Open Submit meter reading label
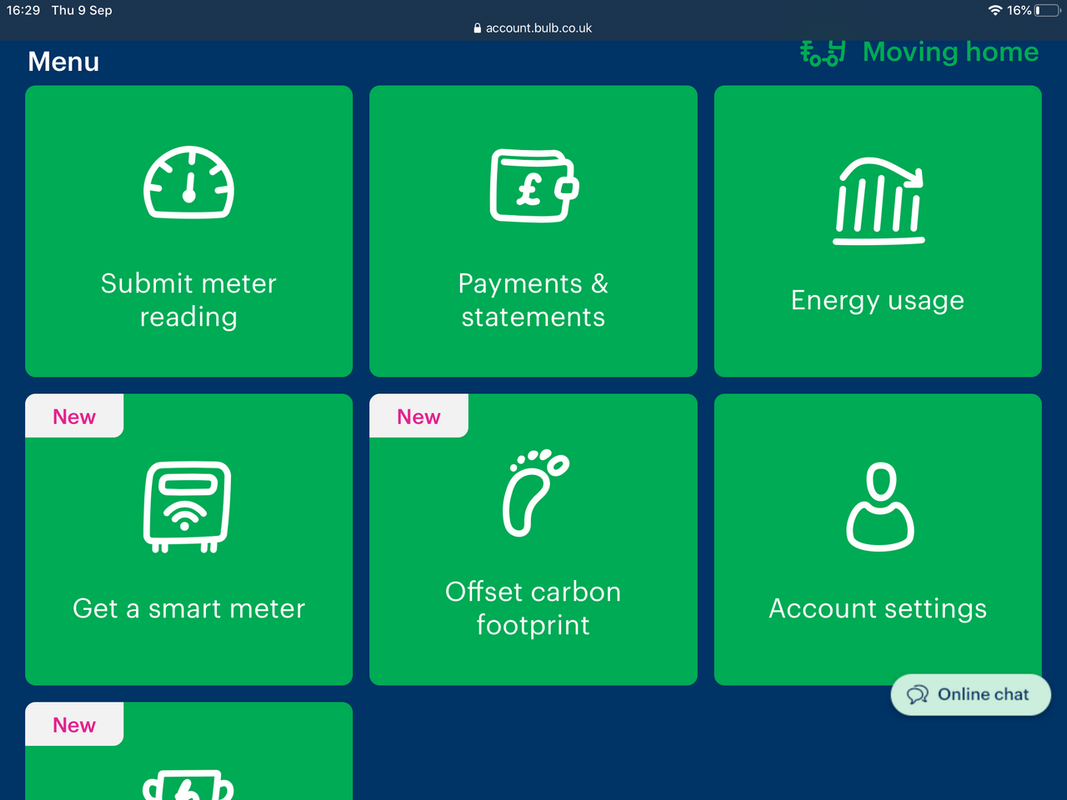Viewport: 1067px width, 800px height. click(188, 300)
